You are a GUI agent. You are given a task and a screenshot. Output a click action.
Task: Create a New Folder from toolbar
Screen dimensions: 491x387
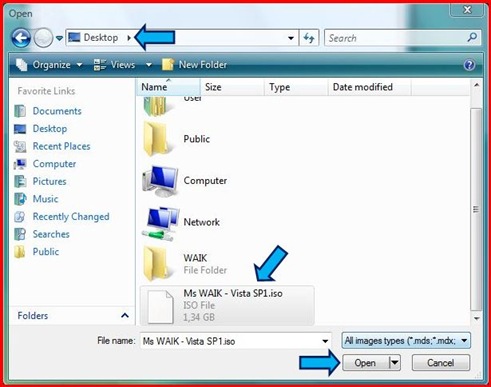click(x=194, y=65)
